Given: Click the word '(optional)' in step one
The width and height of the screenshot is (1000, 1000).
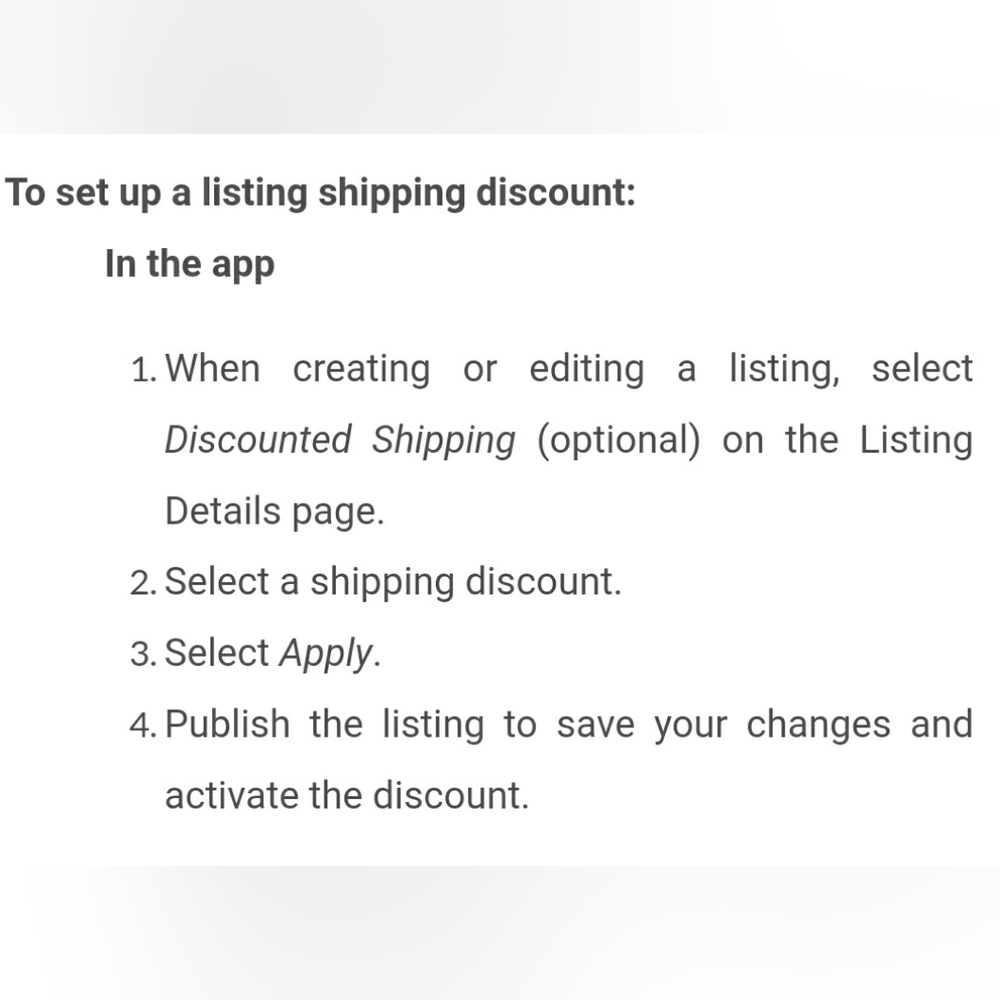Looking at the screenshot, I should pyautogui.click(x=618, y=440).
